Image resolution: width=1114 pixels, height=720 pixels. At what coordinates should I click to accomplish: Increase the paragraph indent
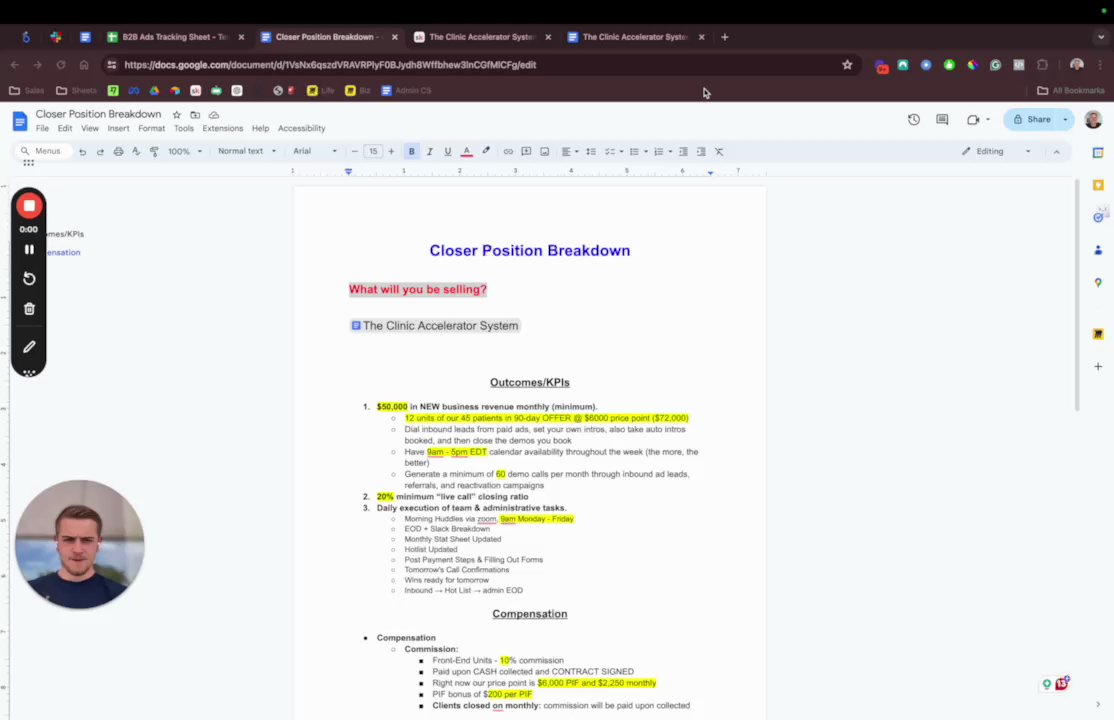[x=701, y=151]
